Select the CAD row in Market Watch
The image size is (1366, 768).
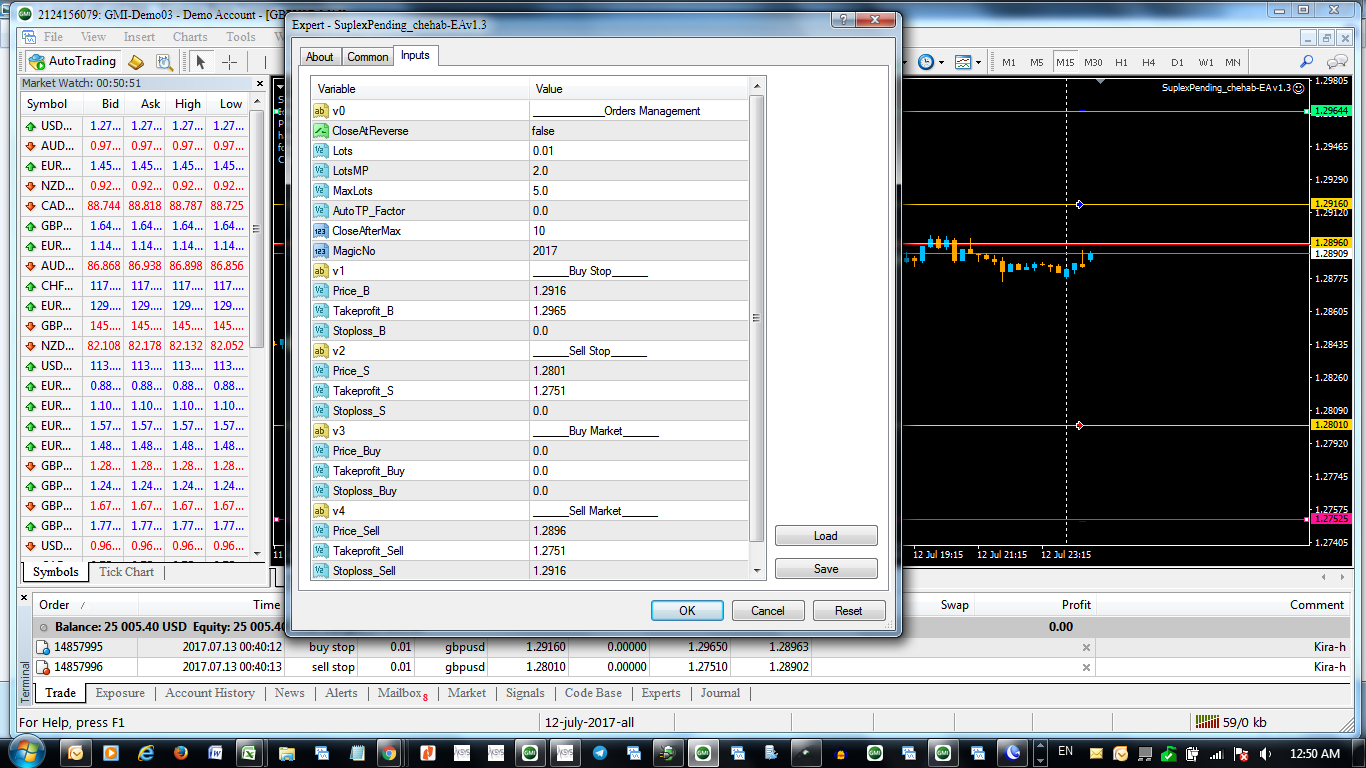point(134,206)
